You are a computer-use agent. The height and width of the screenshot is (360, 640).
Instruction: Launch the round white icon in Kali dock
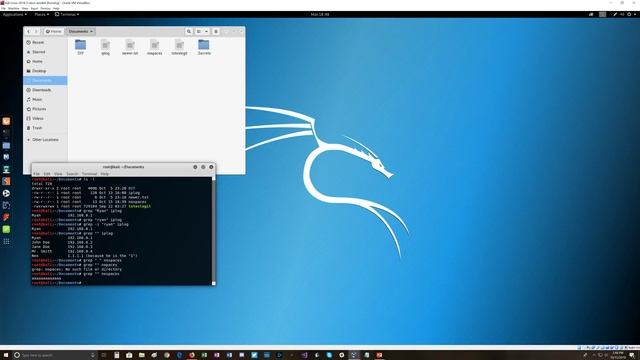coord(6,193)
